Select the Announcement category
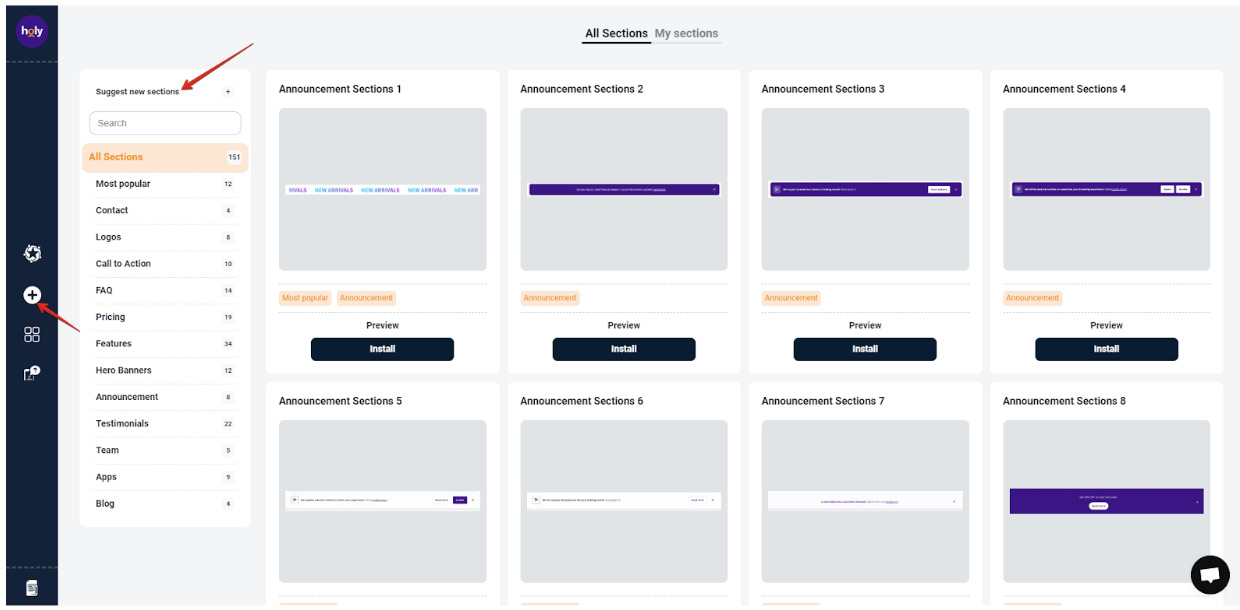This screenshot has width=1240, height=610. [x=165, y=397]
